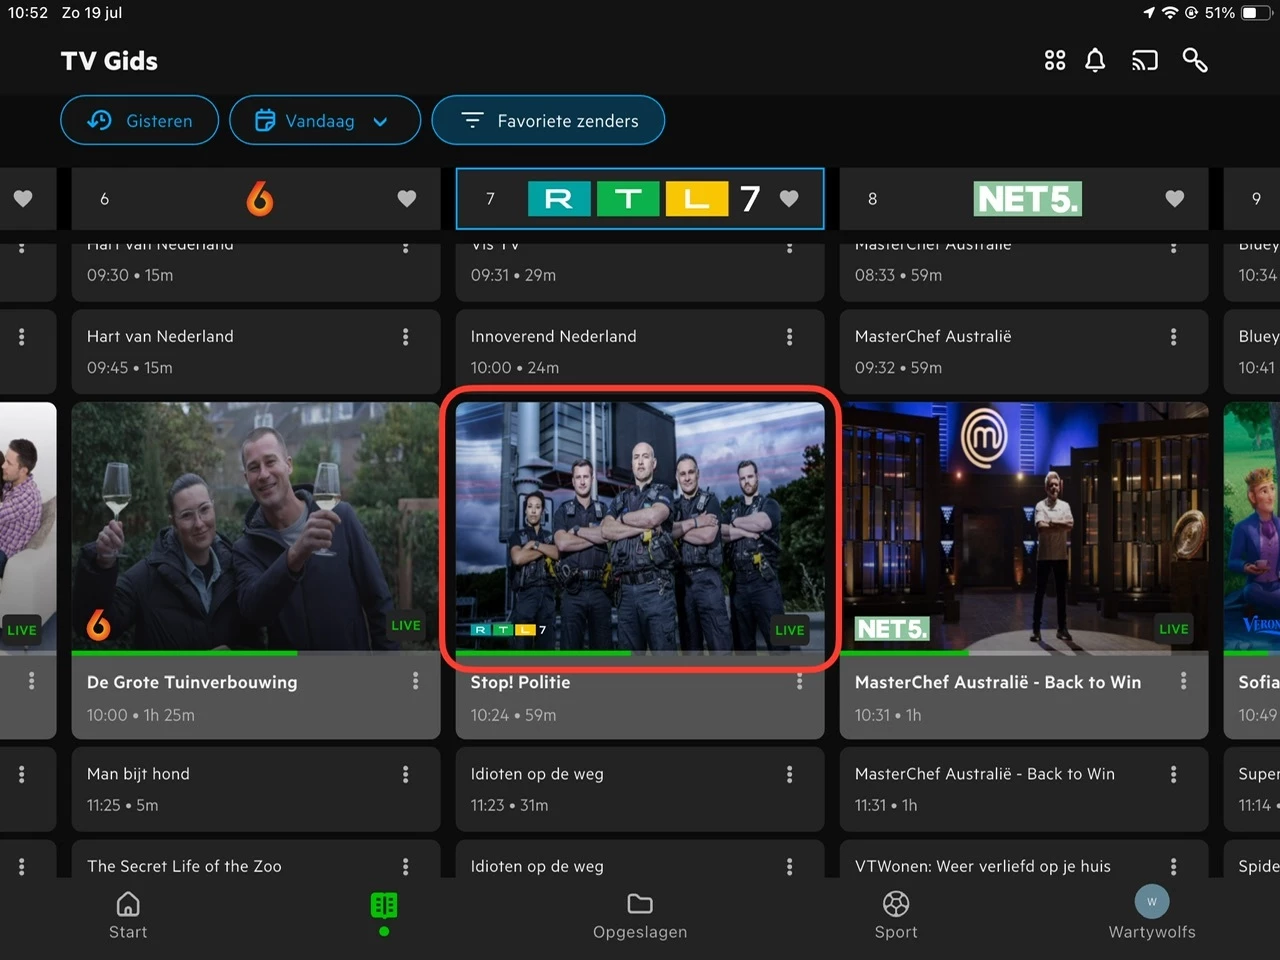Open the notifications bell
This screenshot has width=1280, height=960.
(1095, 61)
